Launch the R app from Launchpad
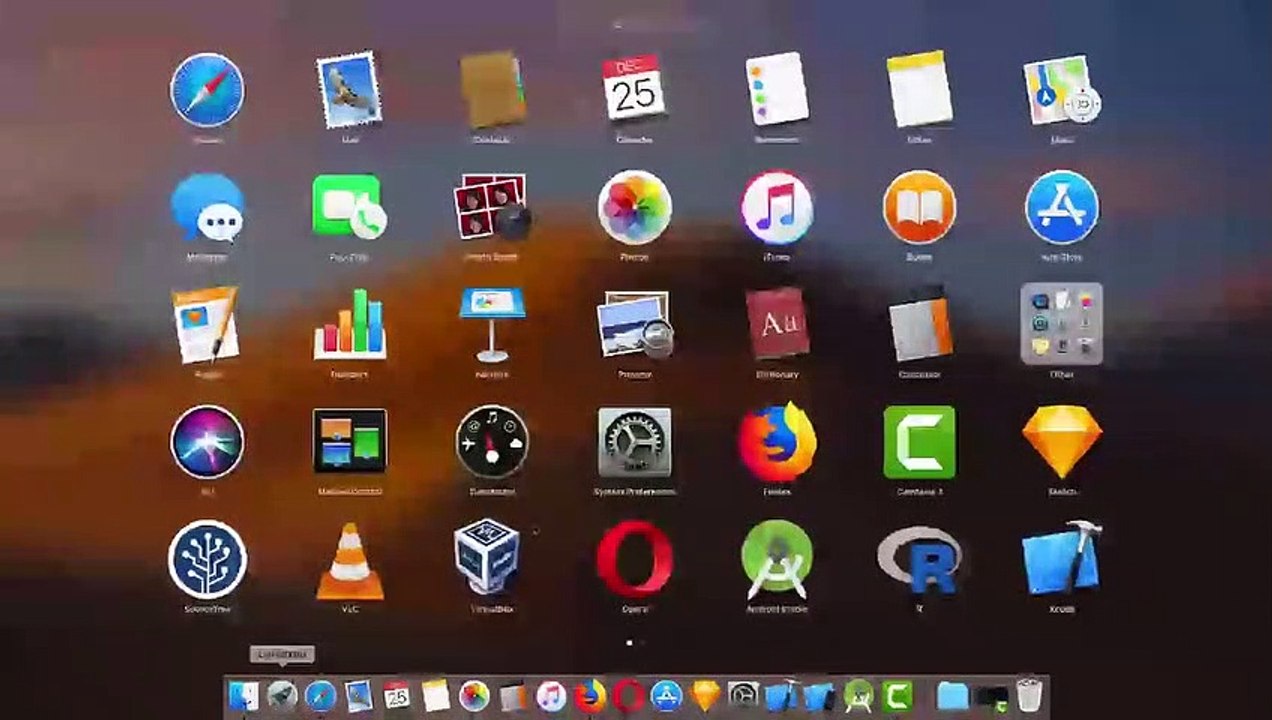1272x720 pixels. pos(919,561)
